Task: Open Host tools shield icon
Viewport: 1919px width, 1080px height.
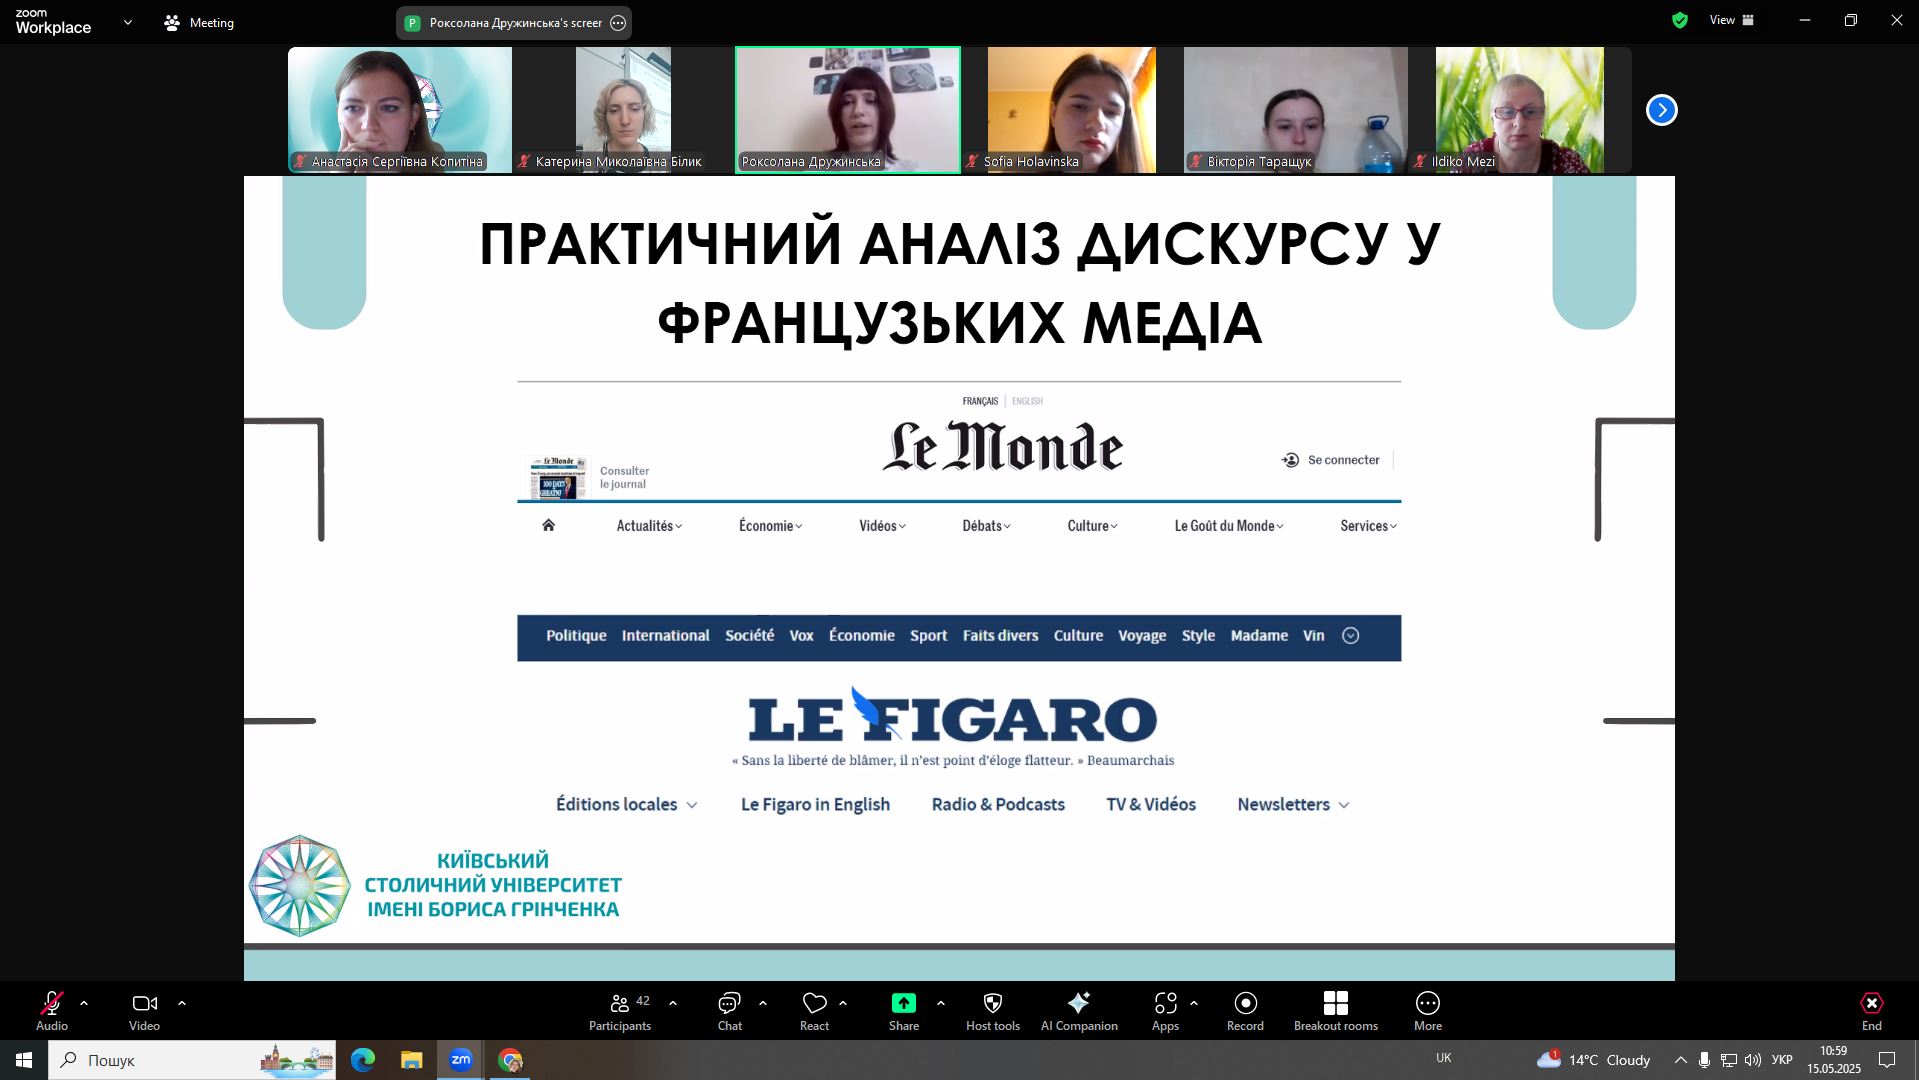Action: tap(992, 1004)
